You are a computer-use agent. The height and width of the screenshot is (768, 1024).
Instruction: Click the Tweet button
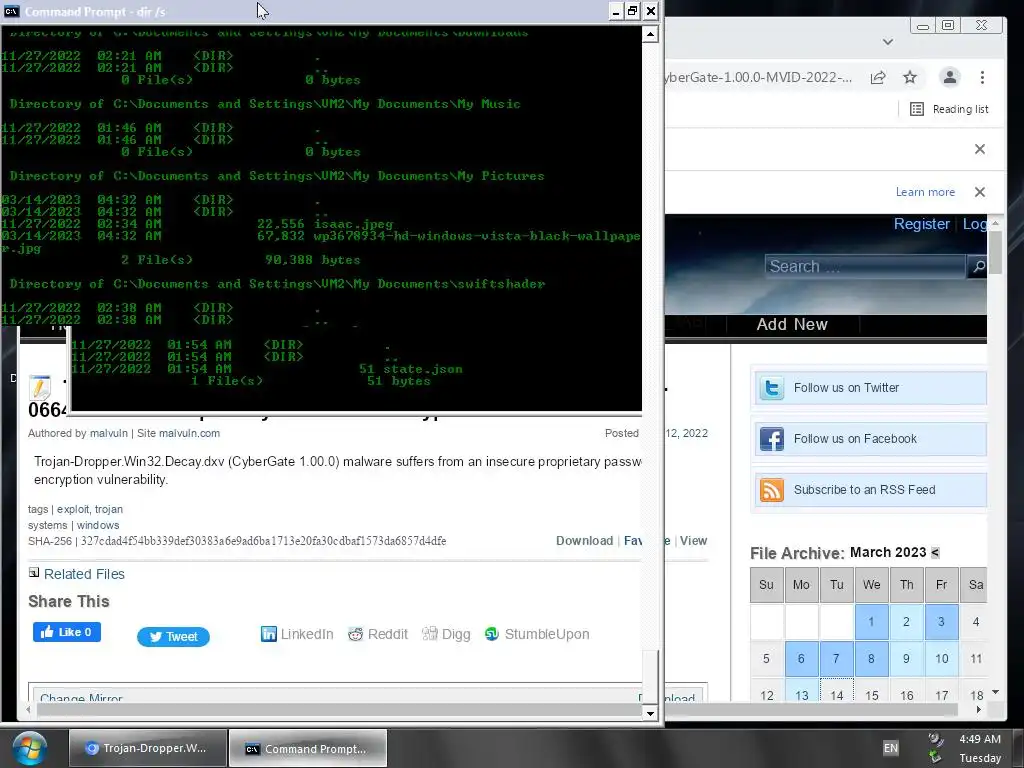[x=173, y=637]
